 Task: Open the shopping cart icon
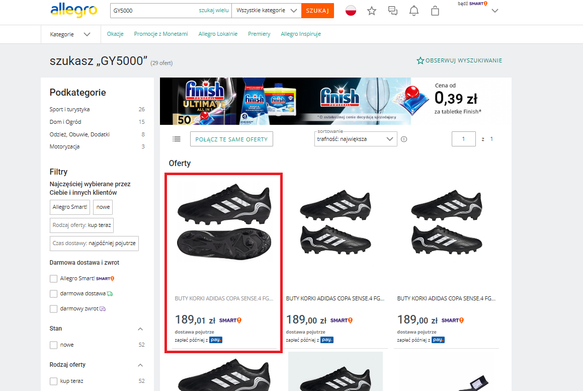[435, 11]
